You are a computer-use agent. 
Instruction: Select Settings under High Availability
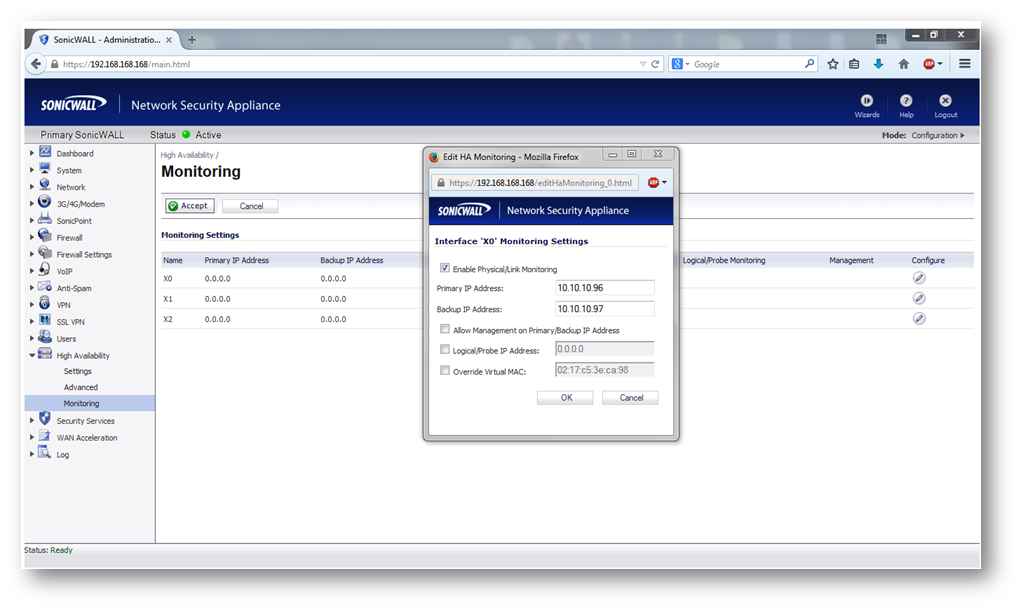(x=78, y=371)
